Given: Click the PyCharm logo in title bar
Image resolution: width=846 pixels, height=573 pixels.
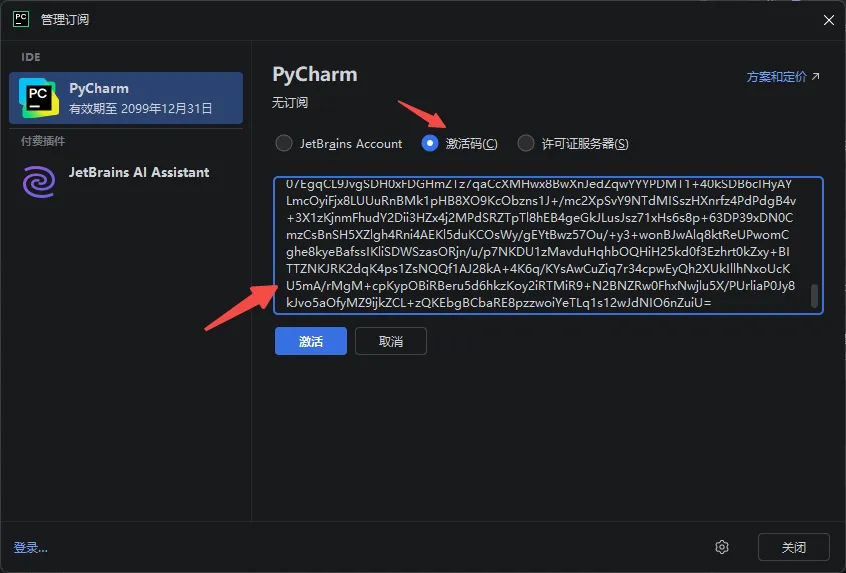Looking at the screenshot, I should pos(21,19).
